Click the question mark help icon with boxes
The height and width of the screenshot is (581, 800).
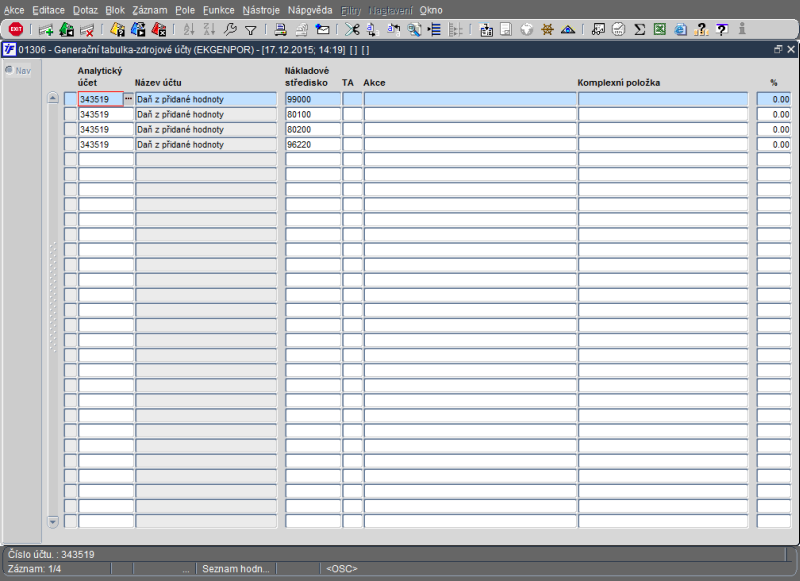(x=701, y=30)
